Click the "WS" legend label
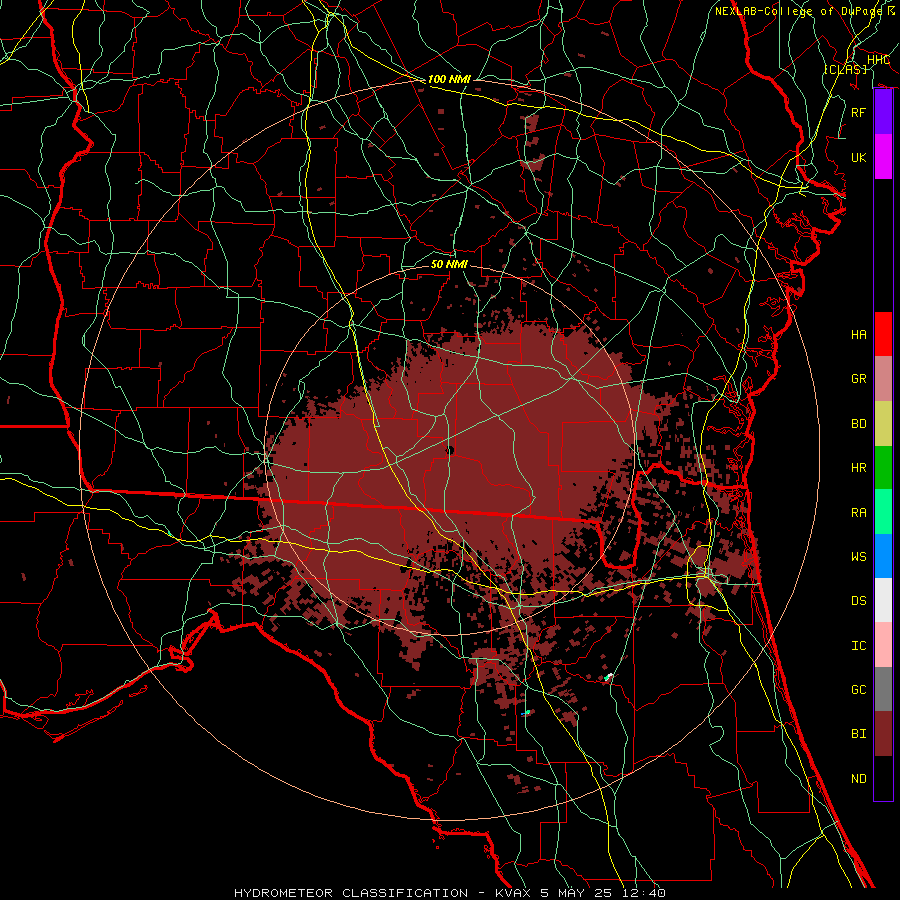Screen dimensions: 900x900 click(859, 556)
